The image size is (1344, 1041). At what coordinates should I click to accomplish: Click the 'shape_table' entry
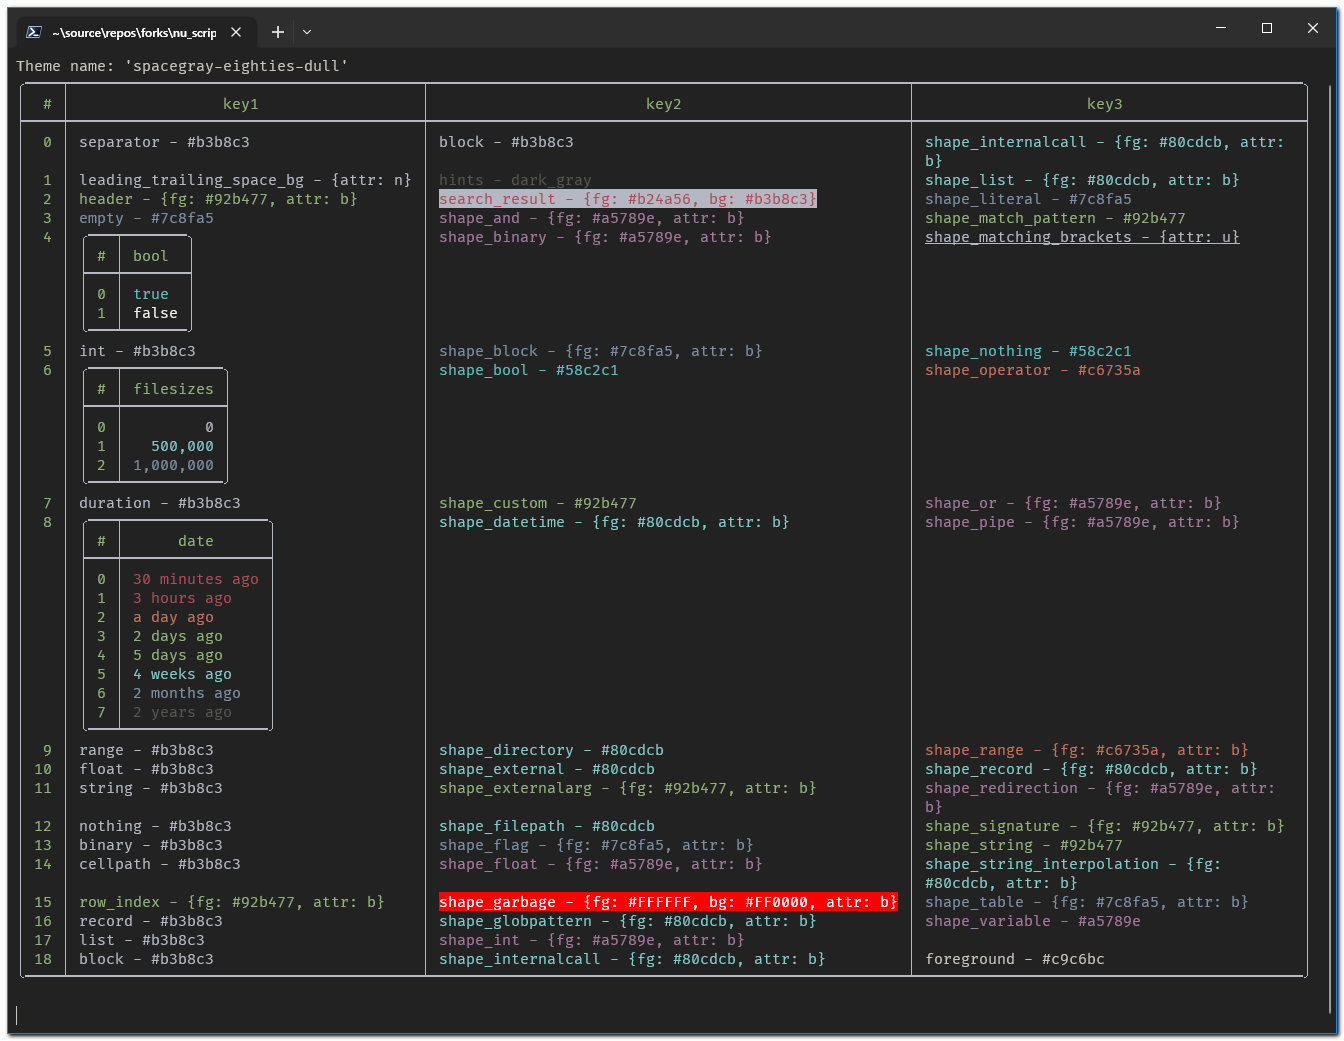(x=1087, y=902)
